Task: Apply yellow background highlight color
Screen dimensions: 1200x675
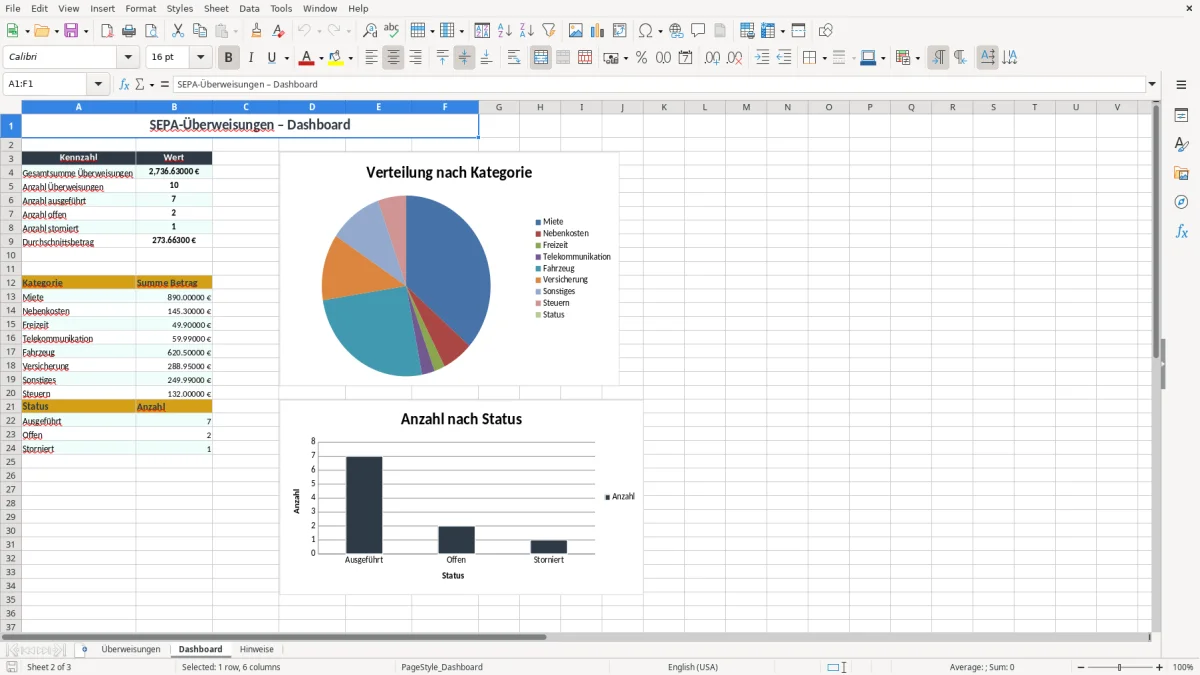Action: (337, 58)
